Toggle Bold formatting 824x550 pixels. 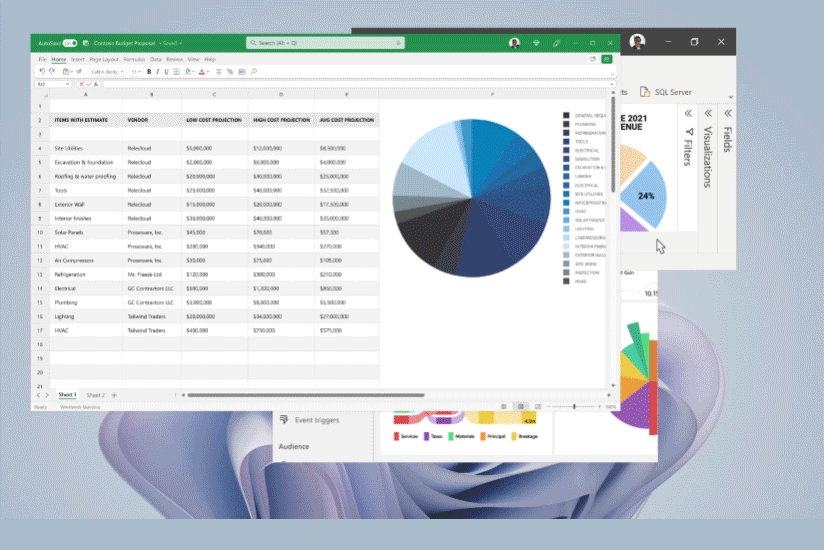149,72
